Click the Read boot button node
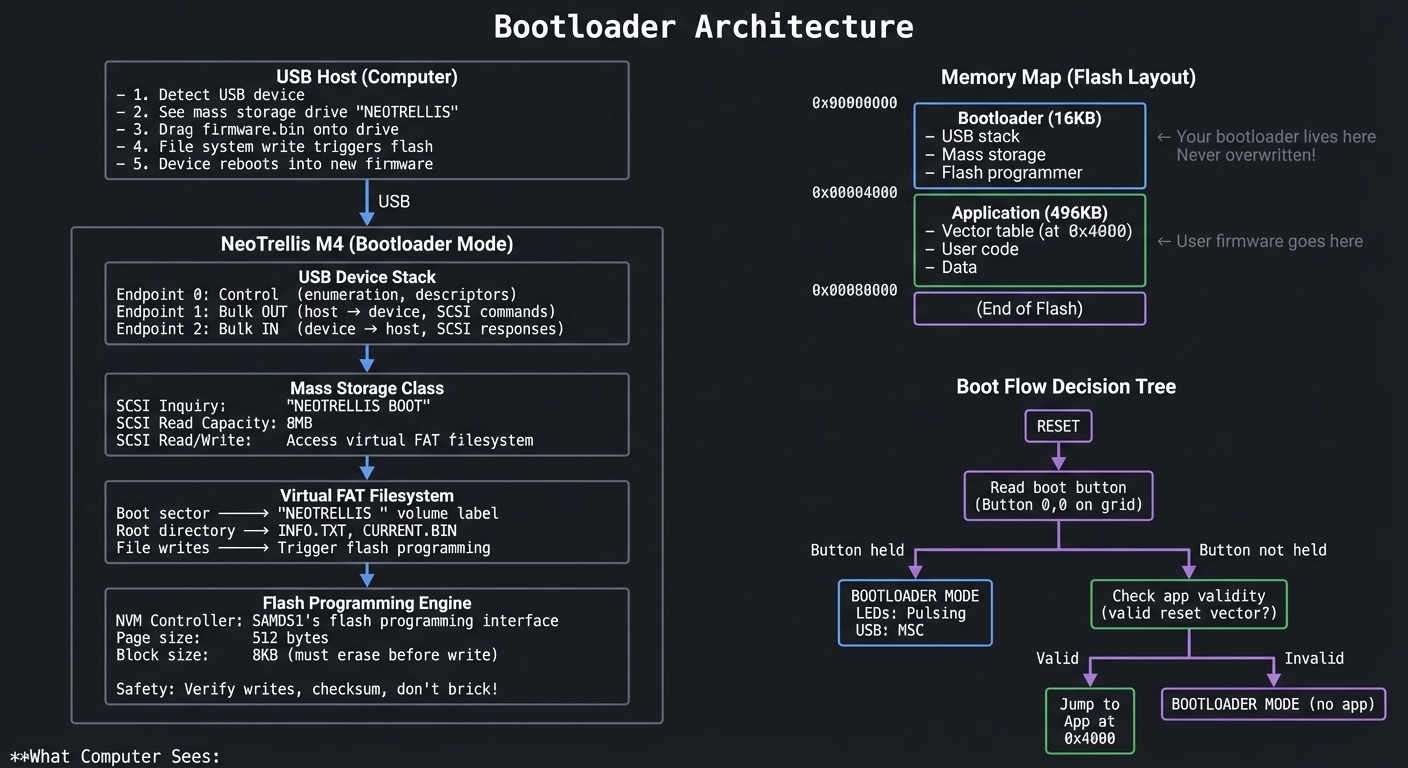 (1058, 496)
